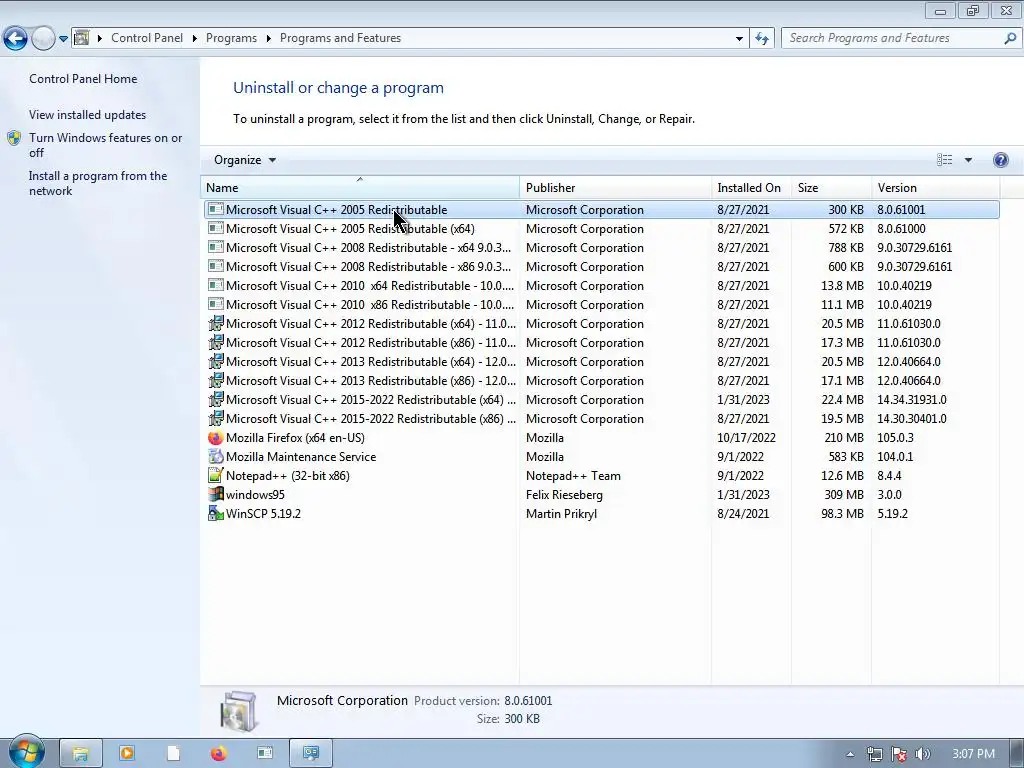
Task: Open the Organize dropdown menu
Action: pyautogui.click(x=245, y=160)
